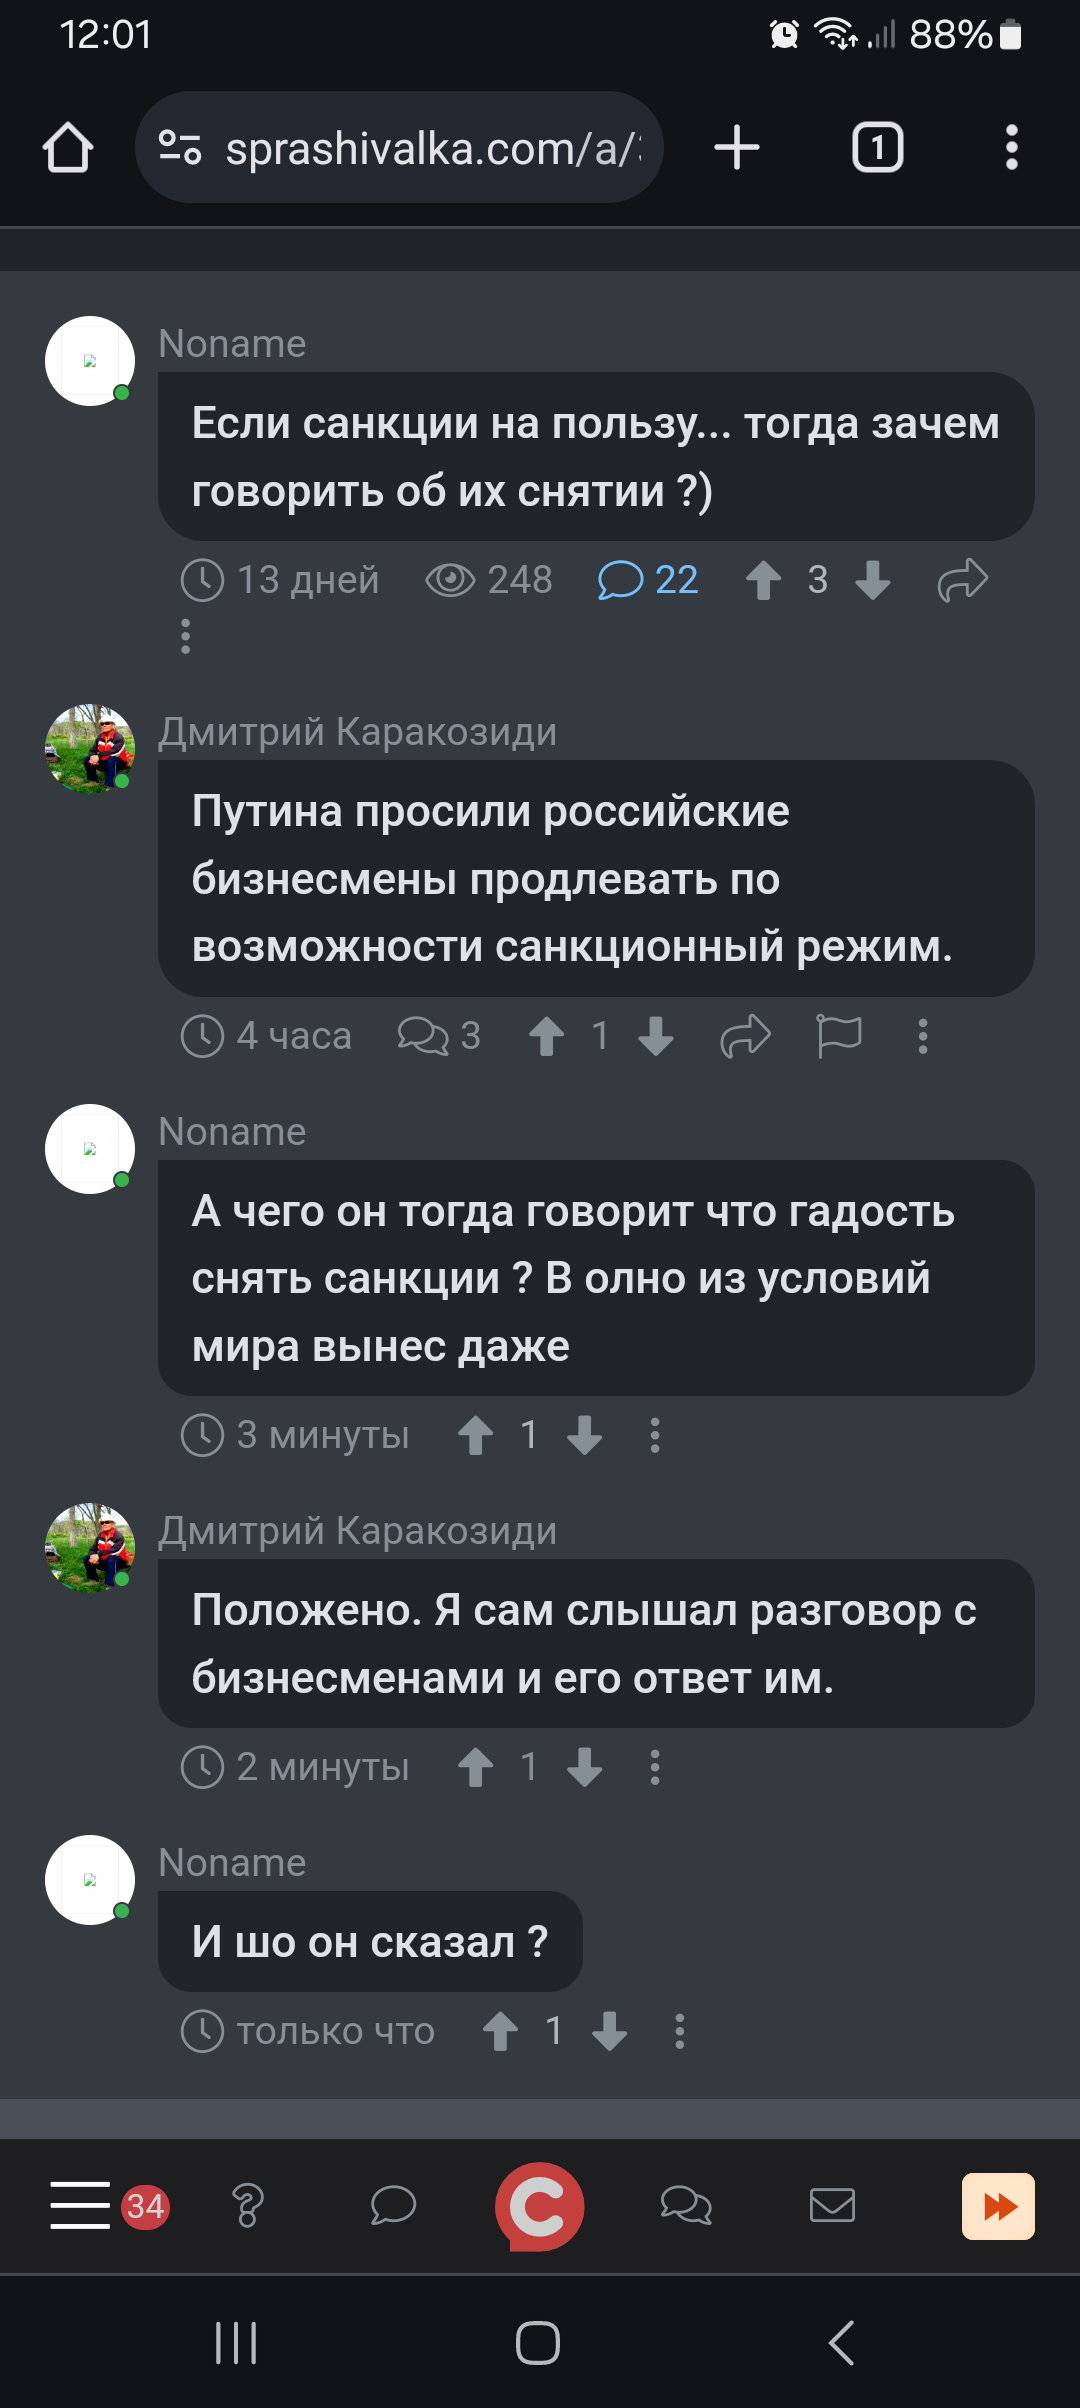Tap the question mark icon in bottom bar
Screen dimensions: 1080x2408
(247, 2205)
